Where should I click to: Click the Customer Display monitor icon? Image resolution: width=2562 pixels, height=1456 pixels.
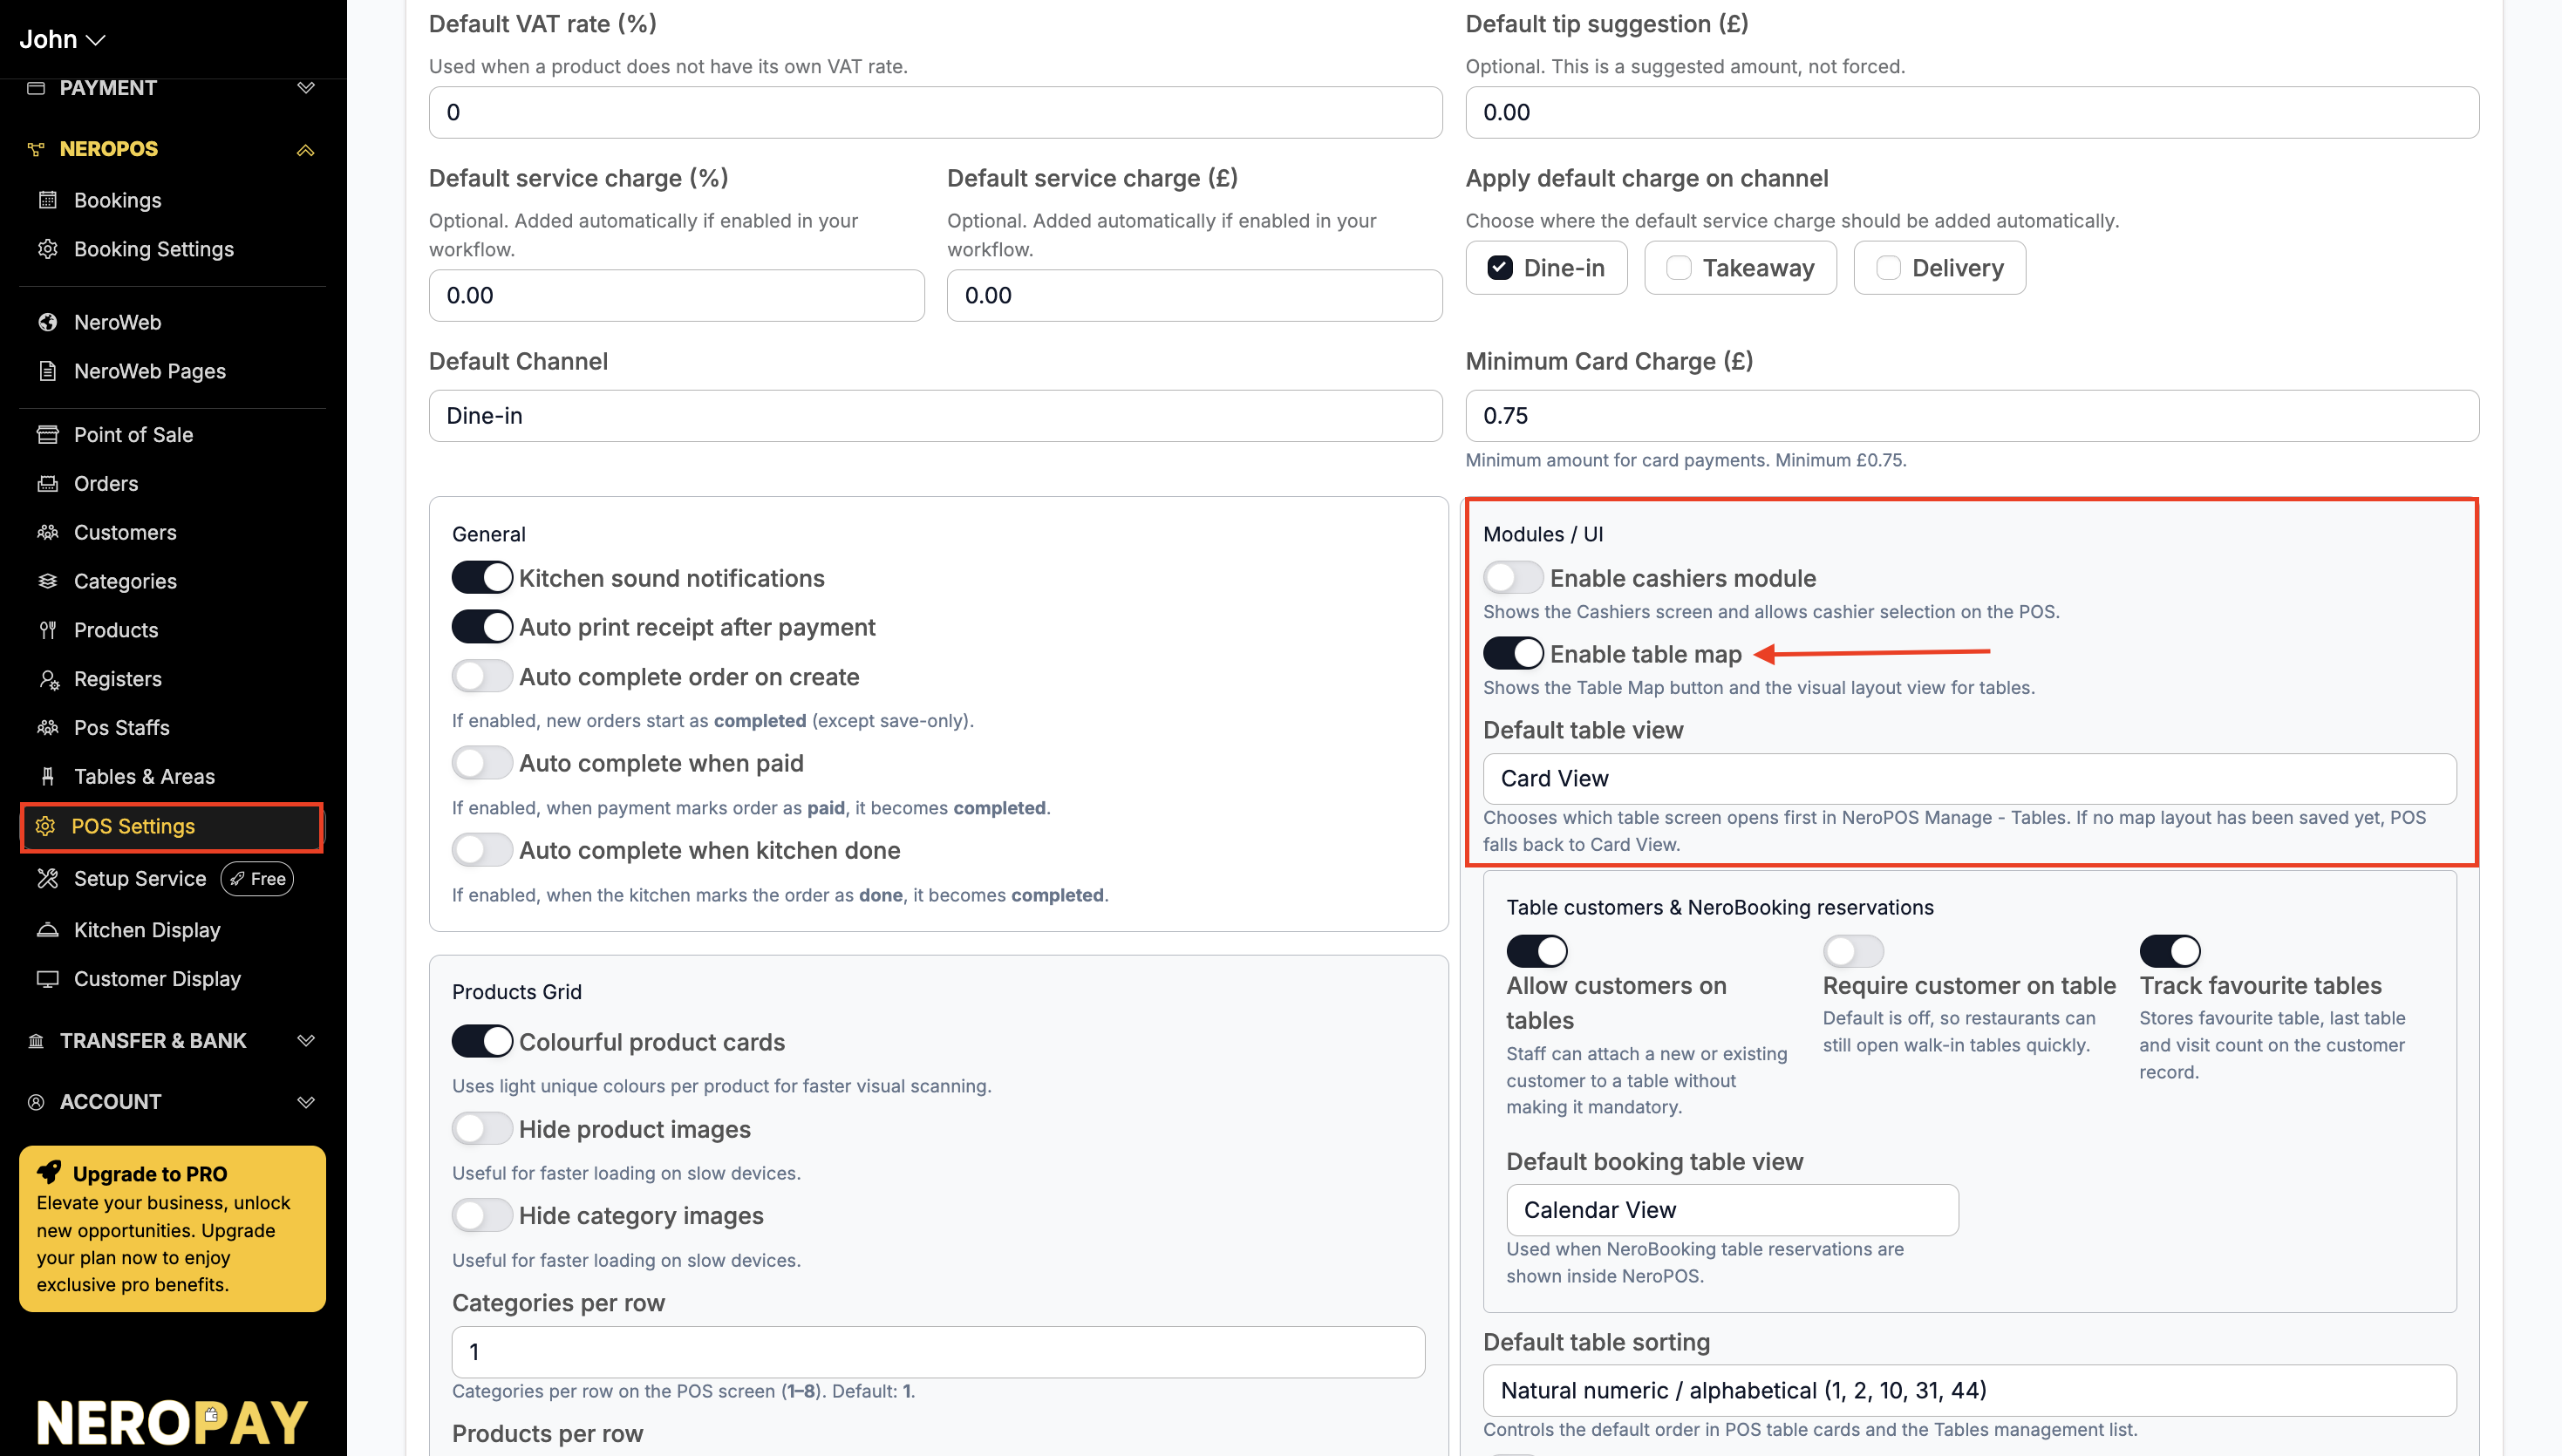(x=47, y=979)
